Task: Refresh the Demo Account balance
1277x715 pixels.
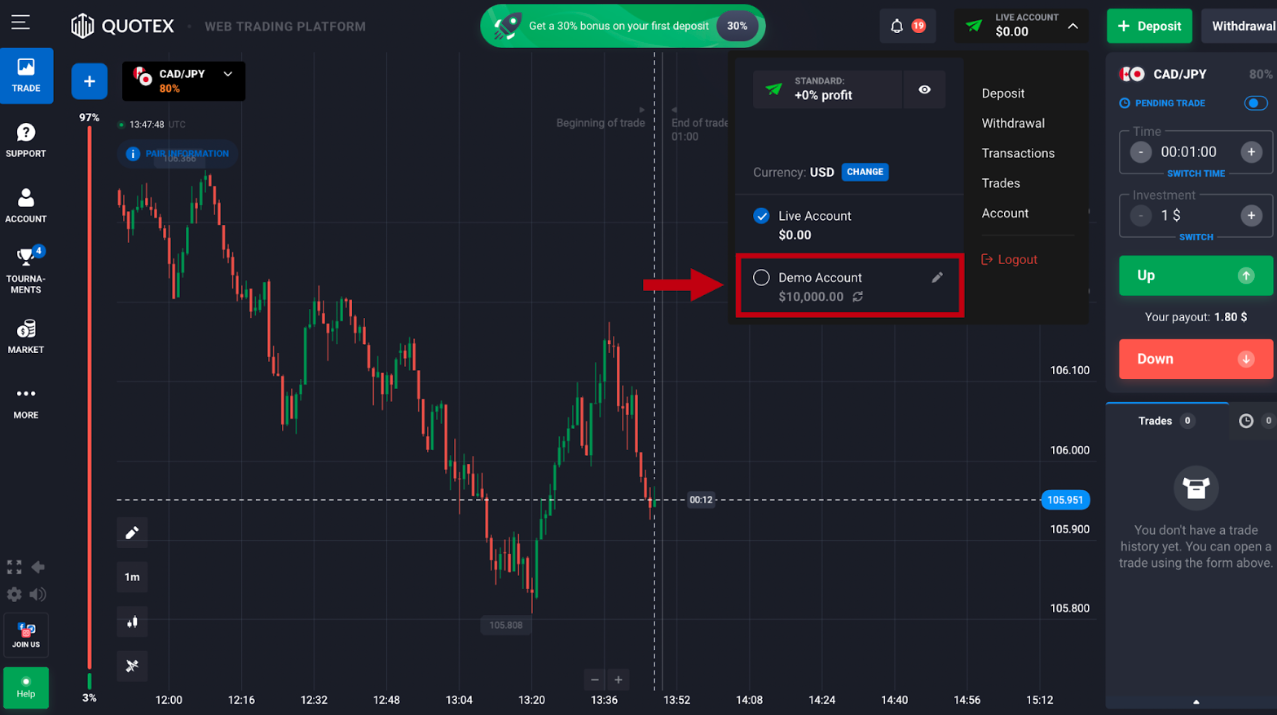Action: (858, 297)
